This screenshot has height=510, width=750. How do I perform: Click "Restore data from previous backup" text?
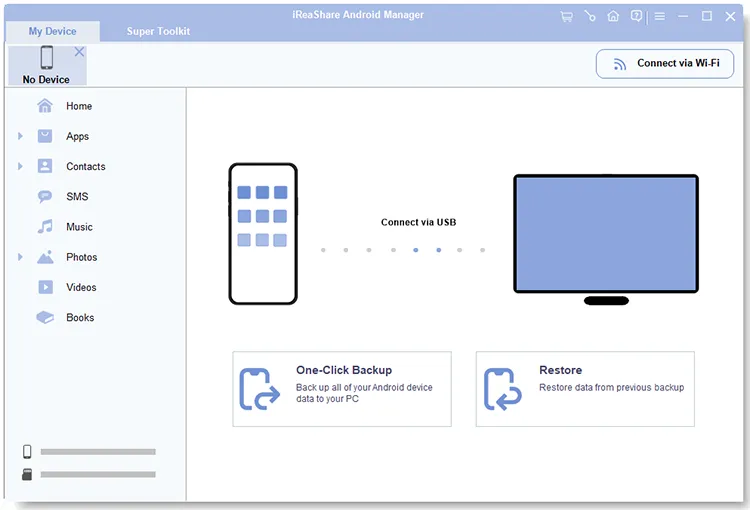[x=612, y=388]
